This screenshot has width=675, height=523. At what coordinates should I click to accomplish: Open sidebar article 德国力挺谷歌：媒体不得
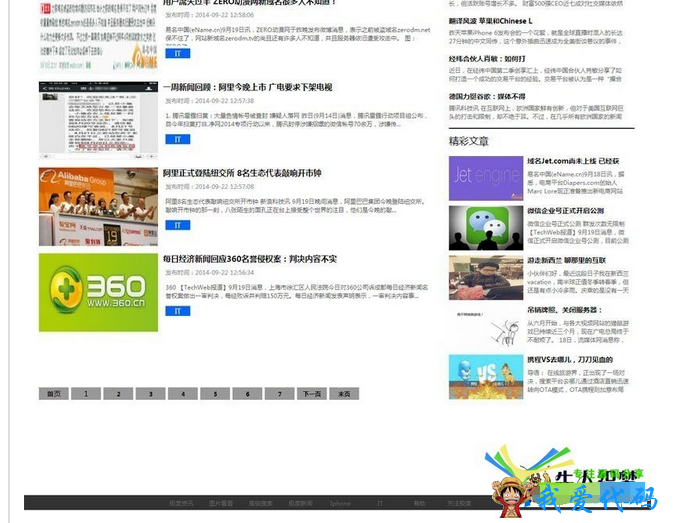(x=487, y=96)
